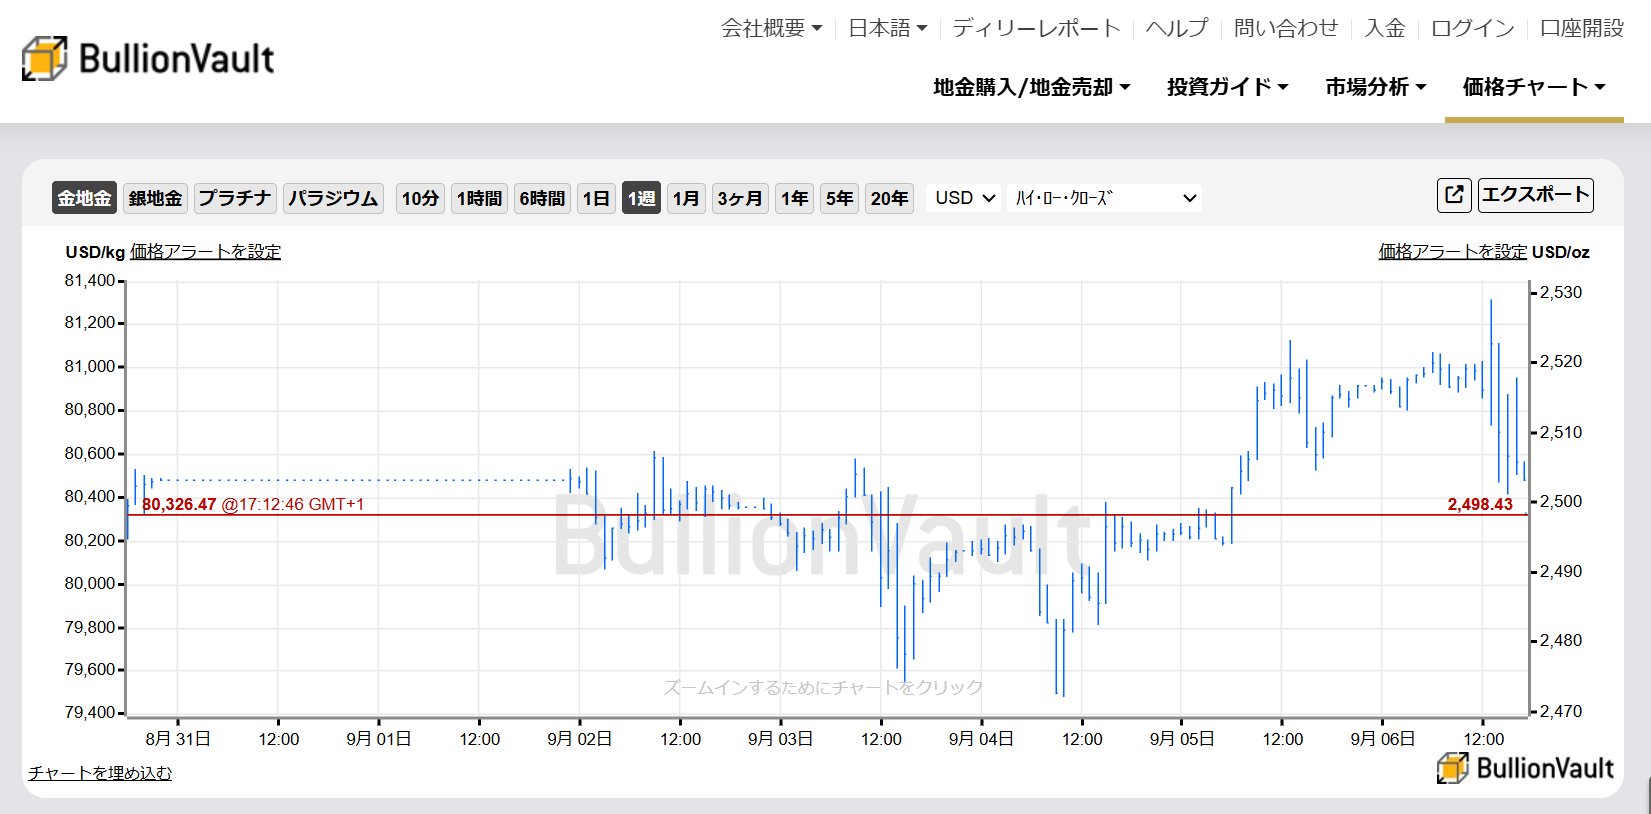Viewport: 1651px width, 814px height.
Task: Set chart range to 1年
Action: 795,198
